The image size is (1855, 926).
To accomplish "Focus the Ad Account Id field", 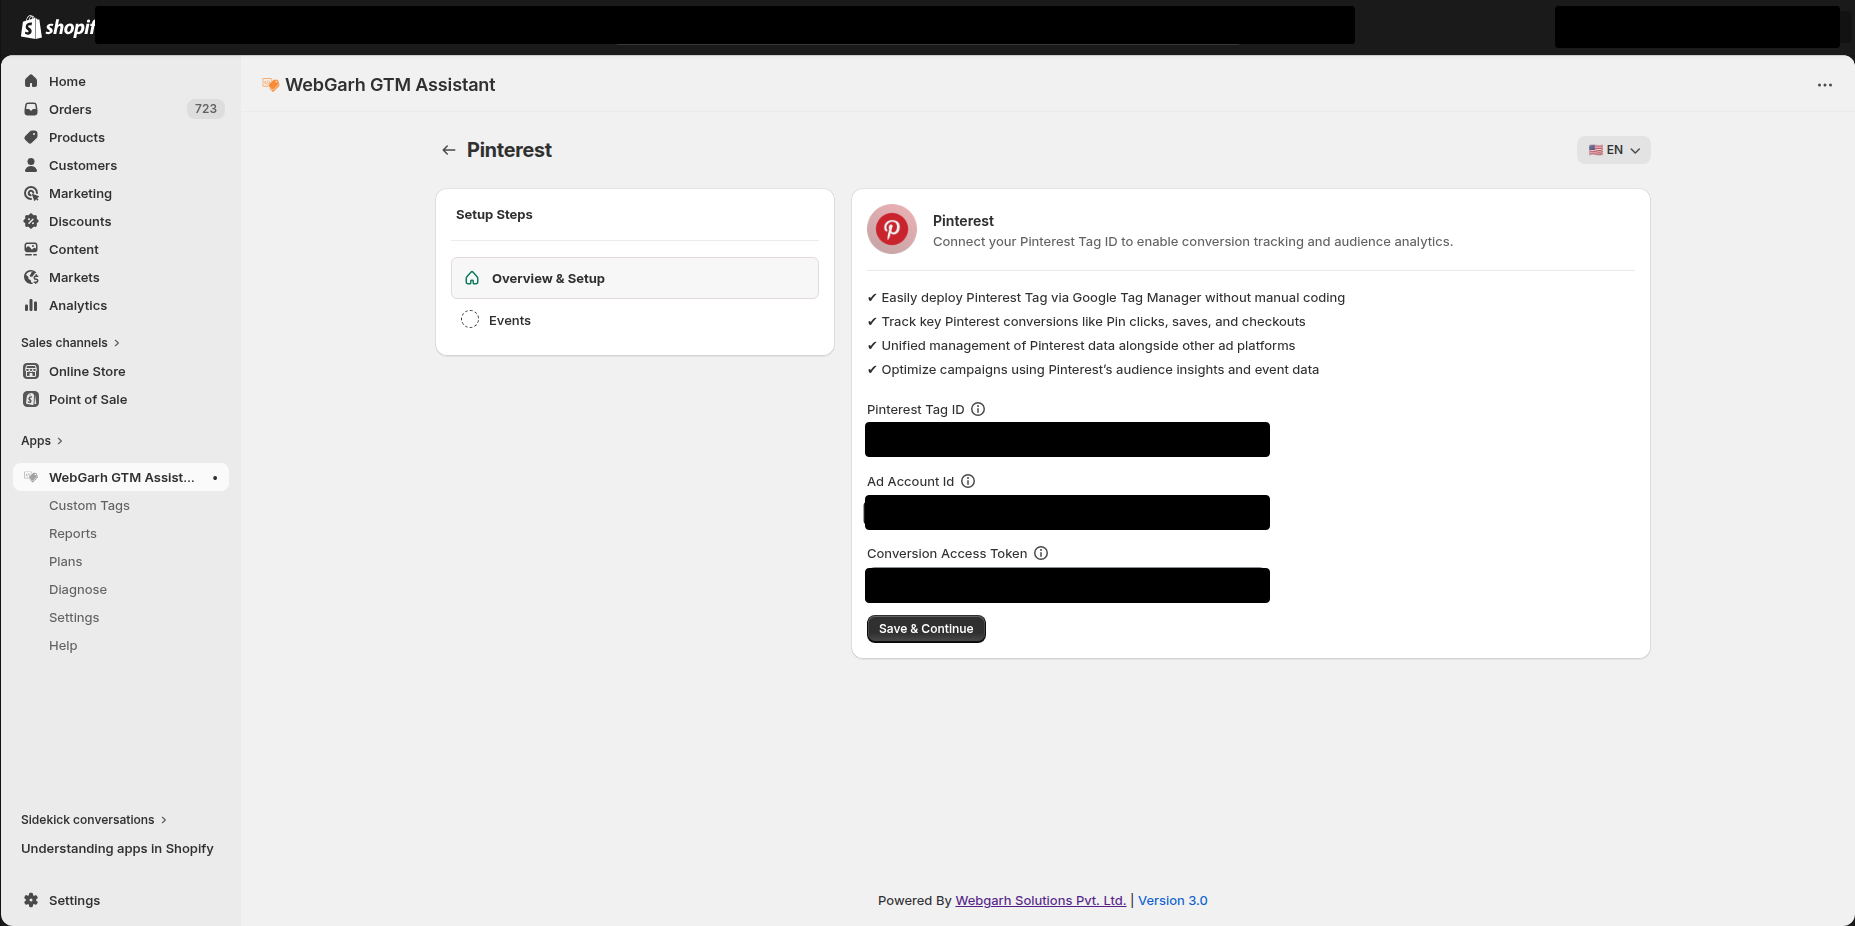I will pyautogui.click(x=1067, y=513).
